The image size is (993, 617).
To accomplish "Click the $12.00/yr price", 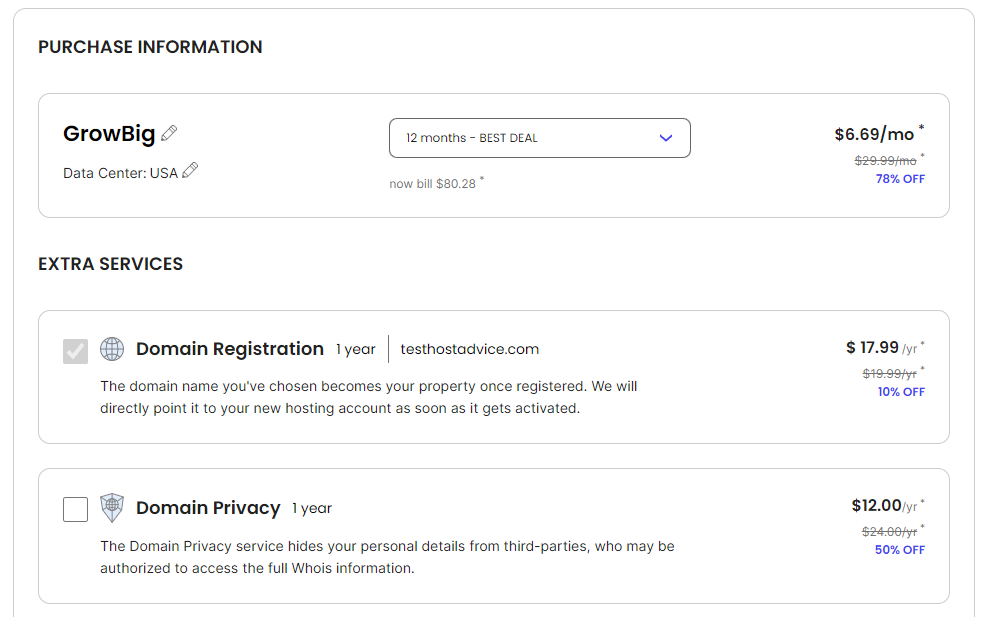I will coord(884,506).
